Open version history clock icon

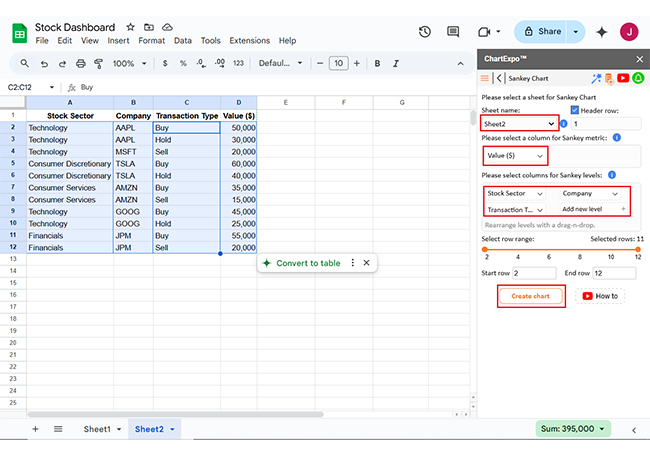424,32
